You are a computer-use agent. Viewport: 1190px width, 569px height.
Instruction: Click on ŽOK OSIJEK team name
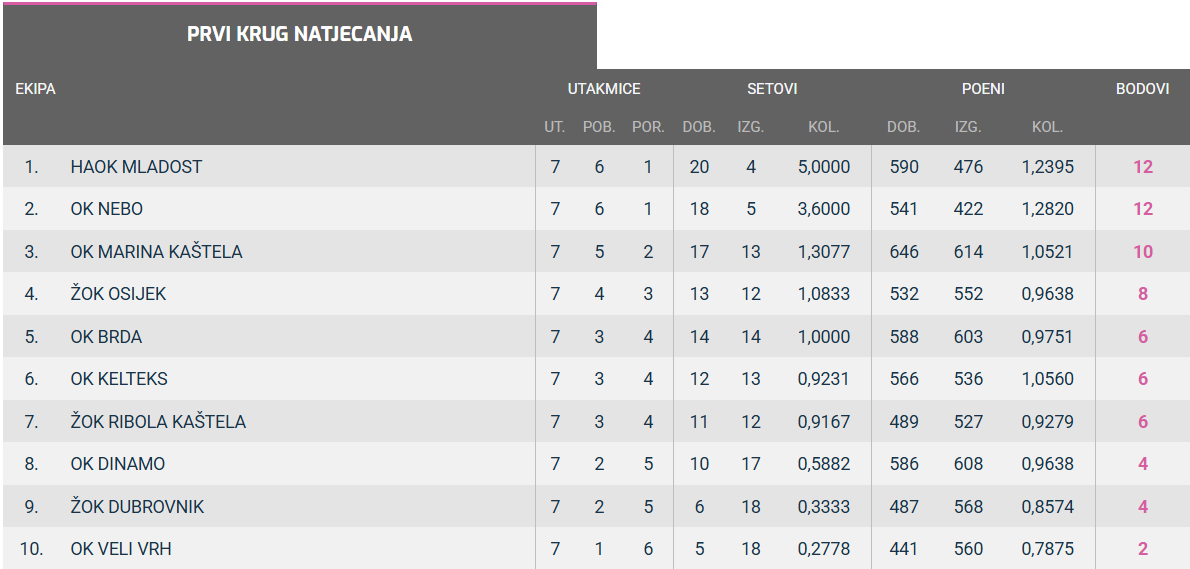click(118, 294)
